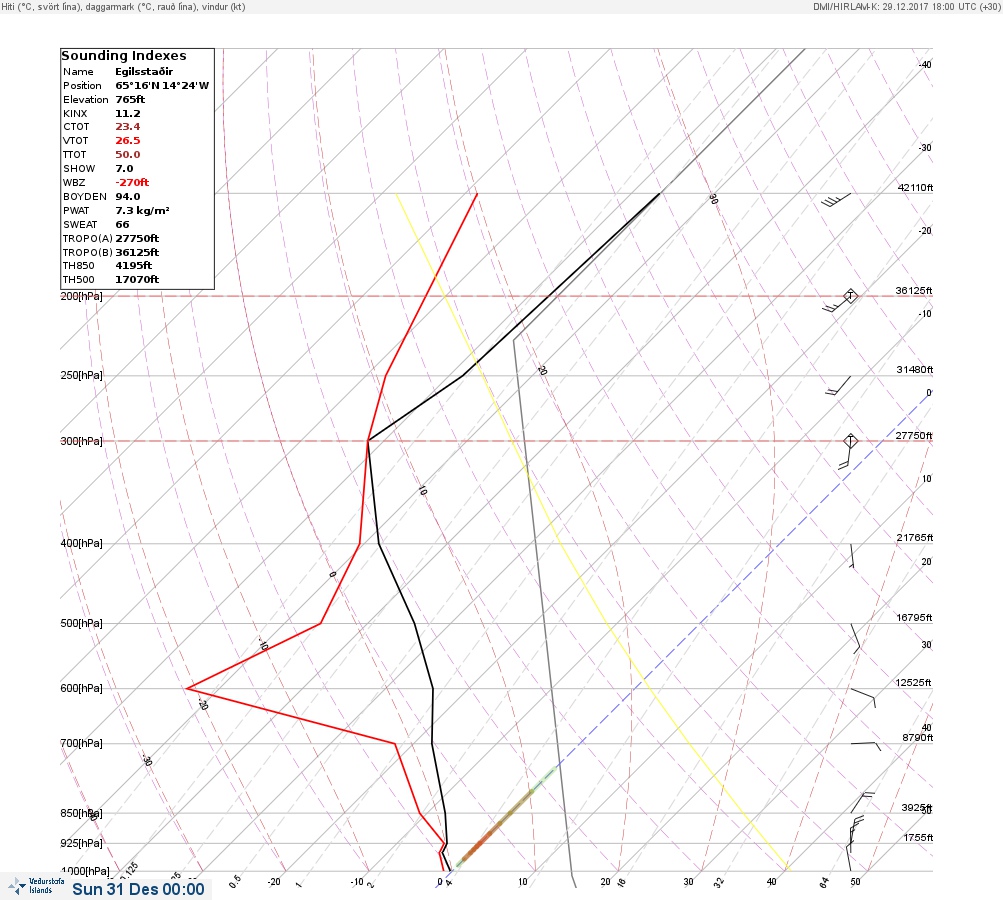Click the red TTOT value 50.0

click(128, 155)
